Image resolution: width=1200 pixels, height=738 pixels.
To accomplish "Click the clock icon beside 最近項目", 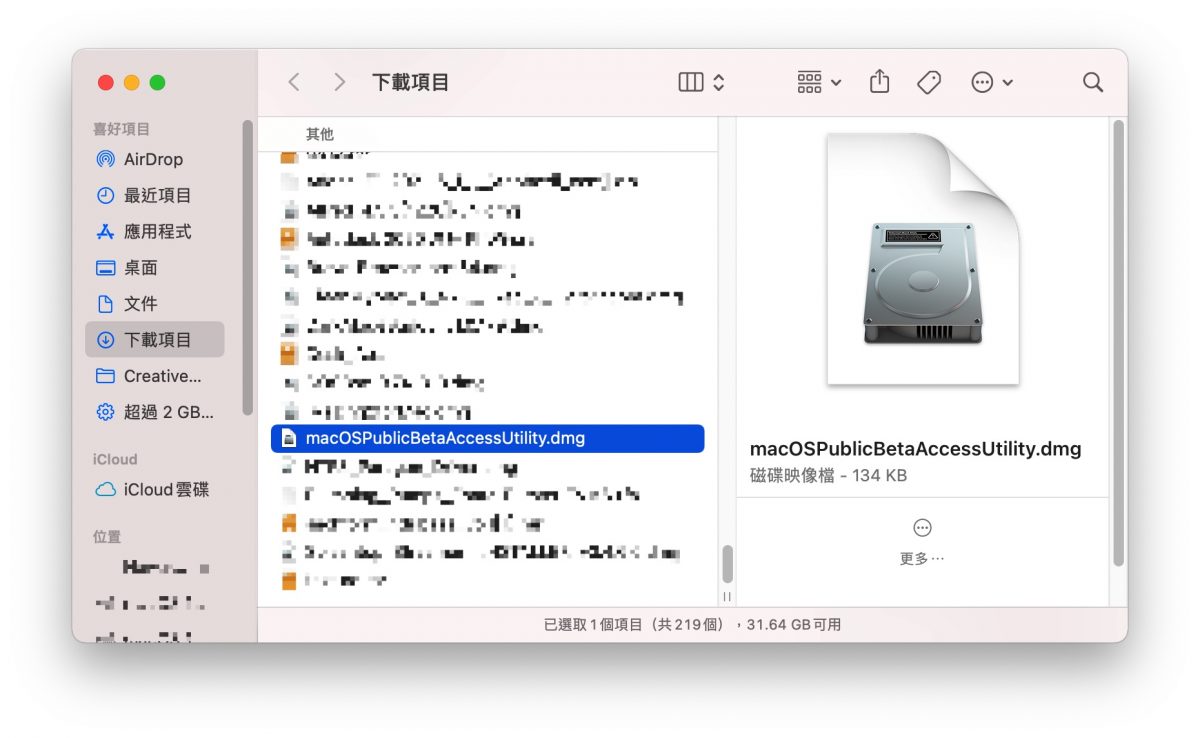I will point(105,195).
